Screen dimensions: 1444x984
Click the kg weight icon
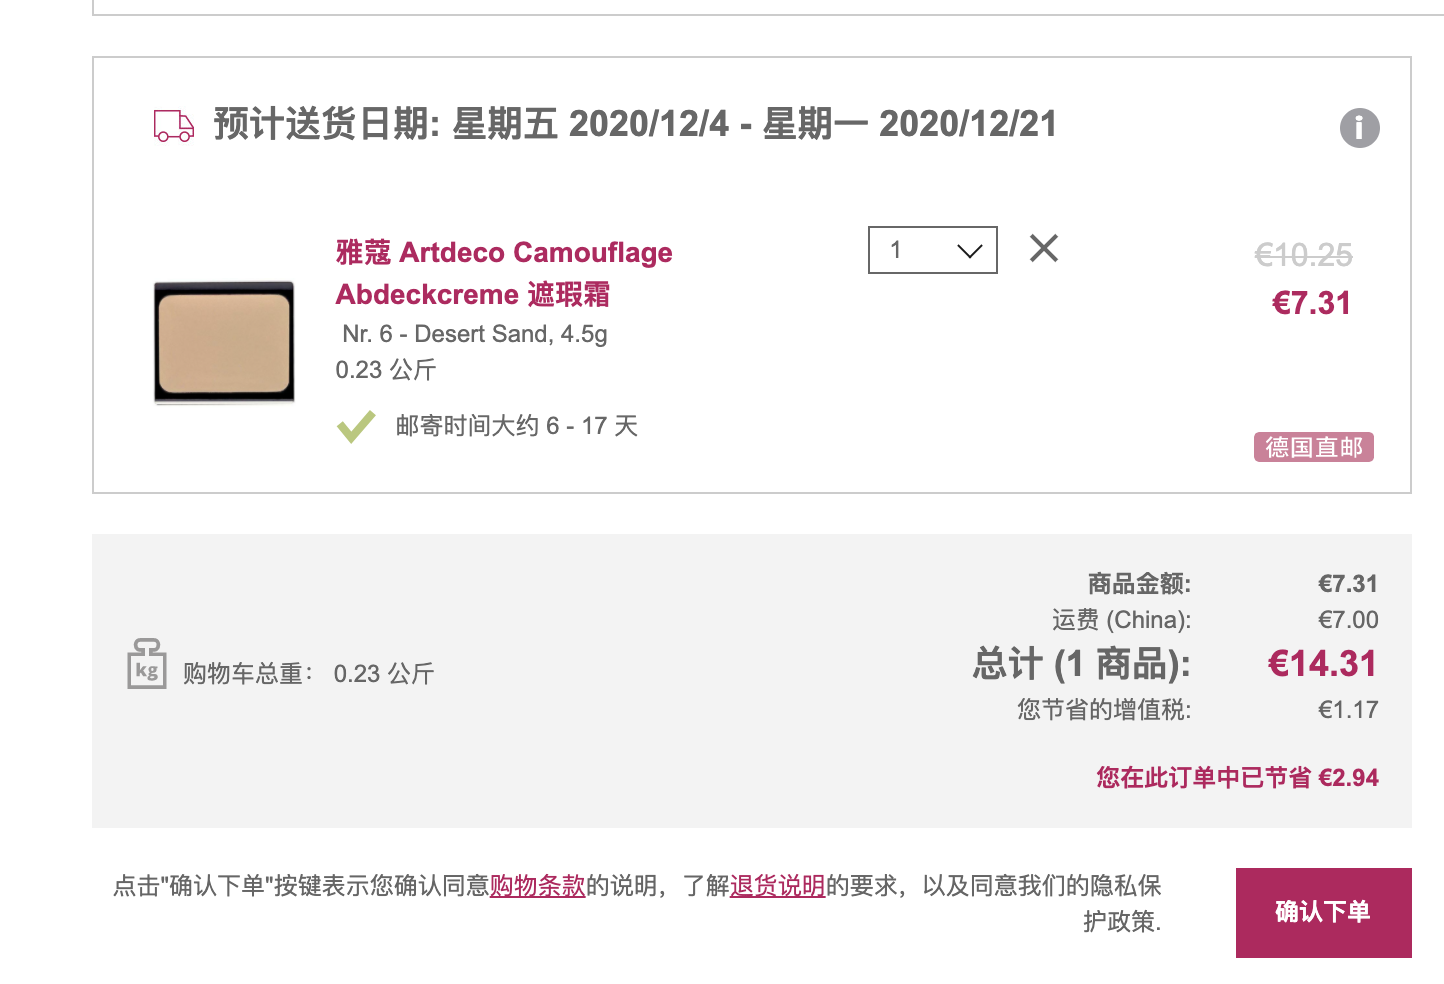147,664
